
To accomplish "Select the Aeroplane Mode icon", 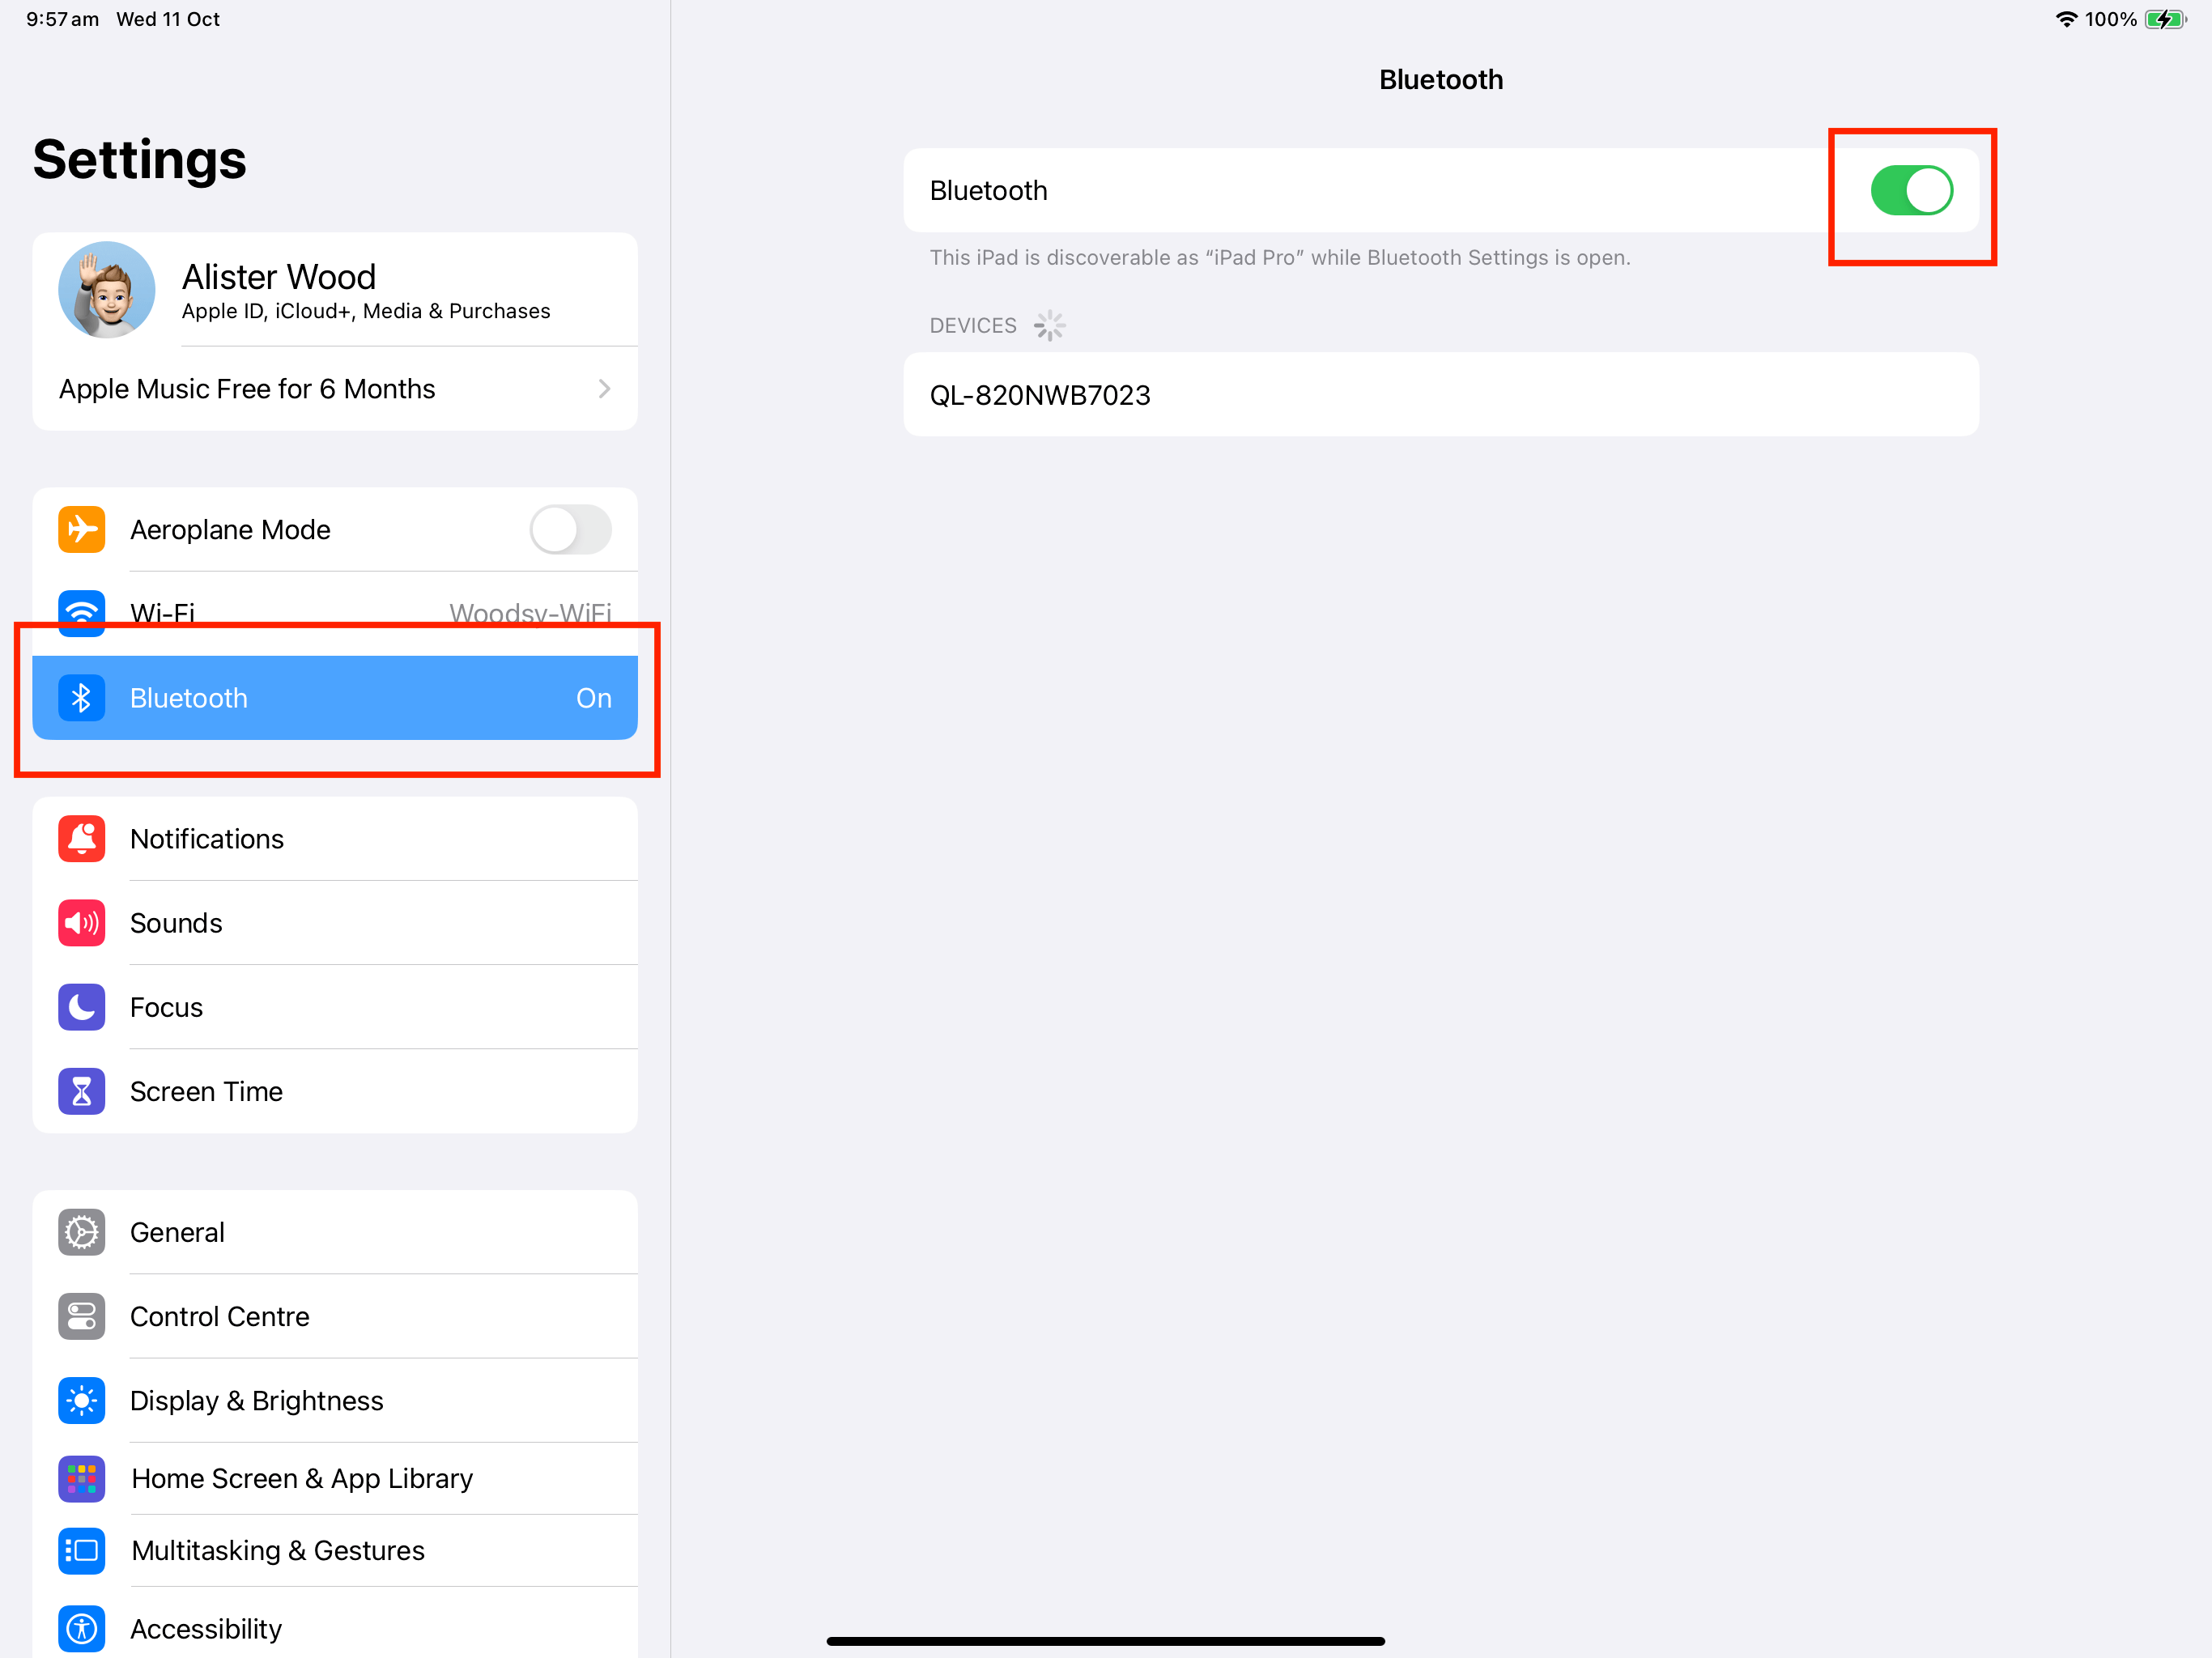I will pos(81,529).
